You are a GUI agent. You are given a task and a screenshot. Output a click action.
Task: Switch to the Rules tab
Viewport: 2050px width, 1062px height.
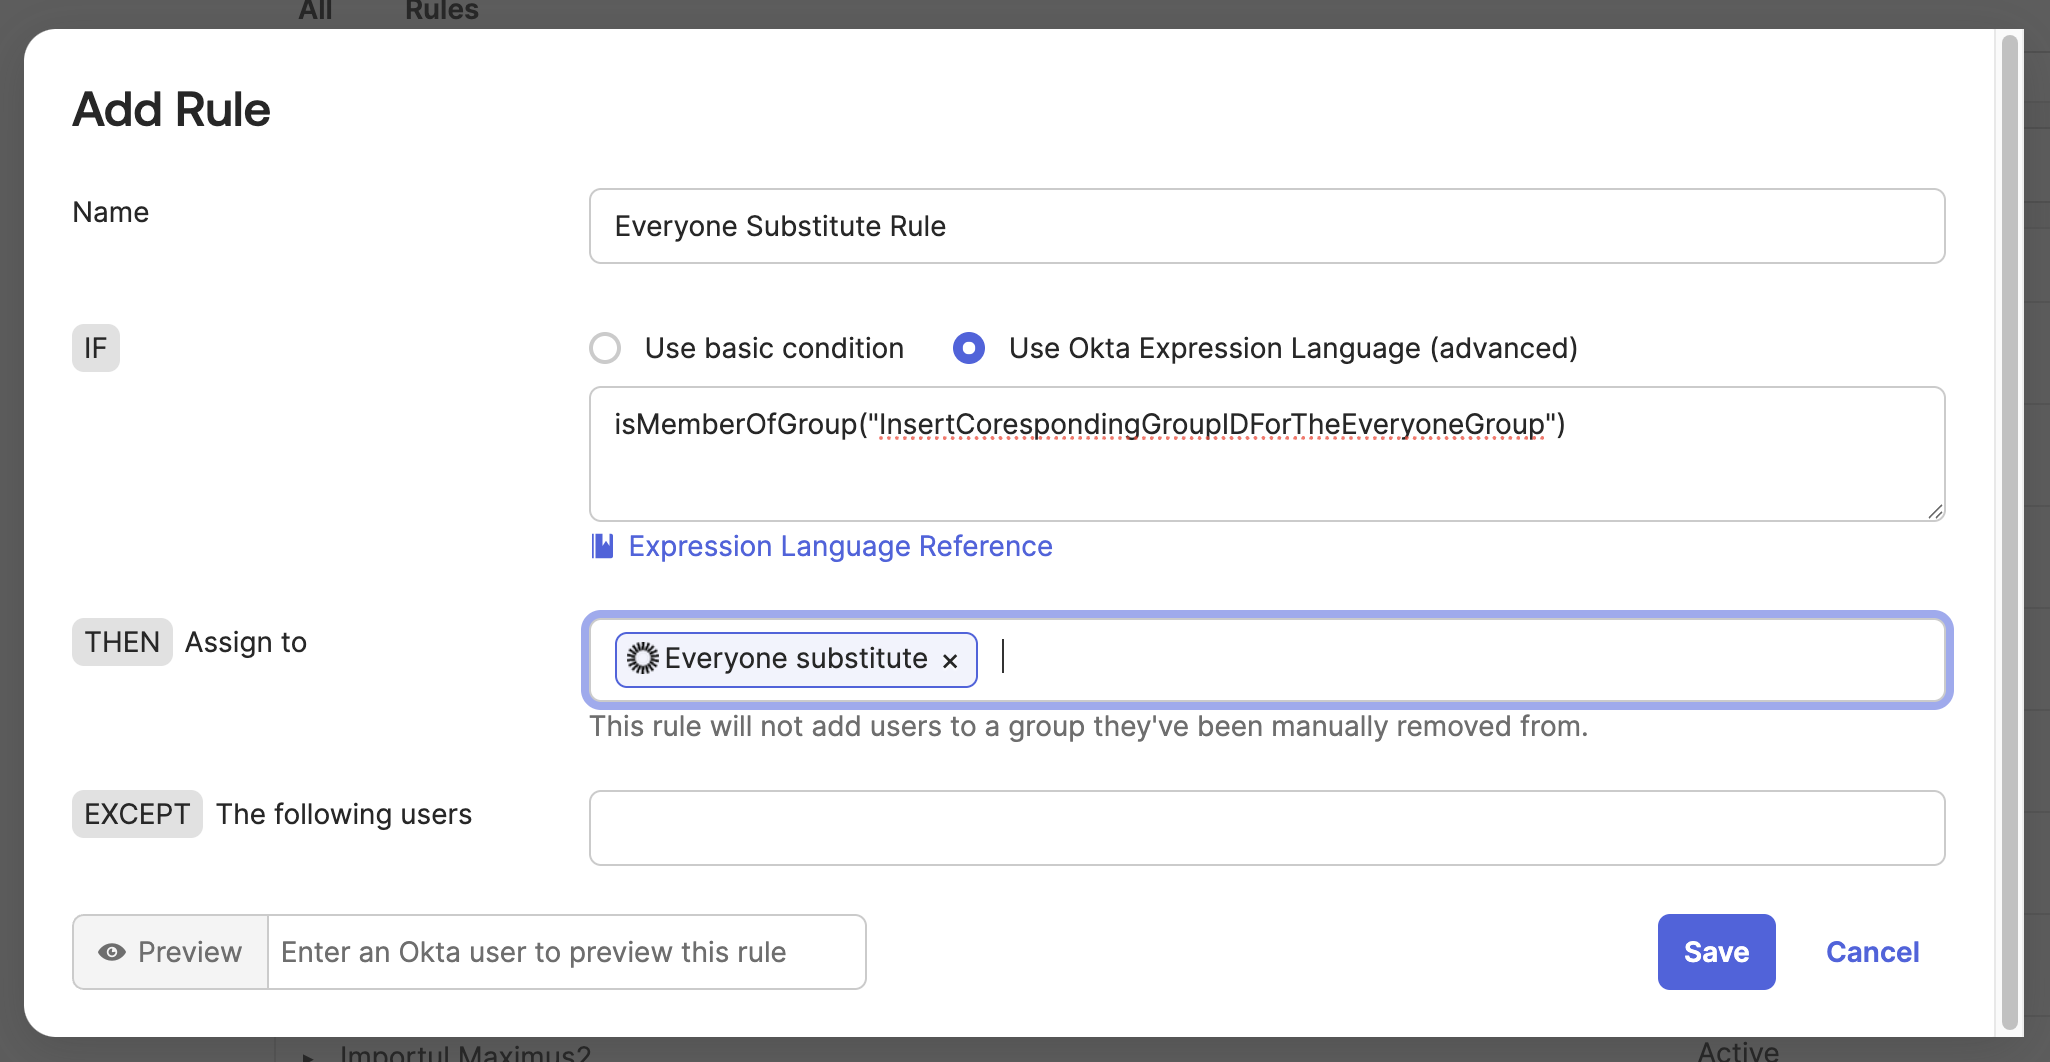tap(441, 12)
